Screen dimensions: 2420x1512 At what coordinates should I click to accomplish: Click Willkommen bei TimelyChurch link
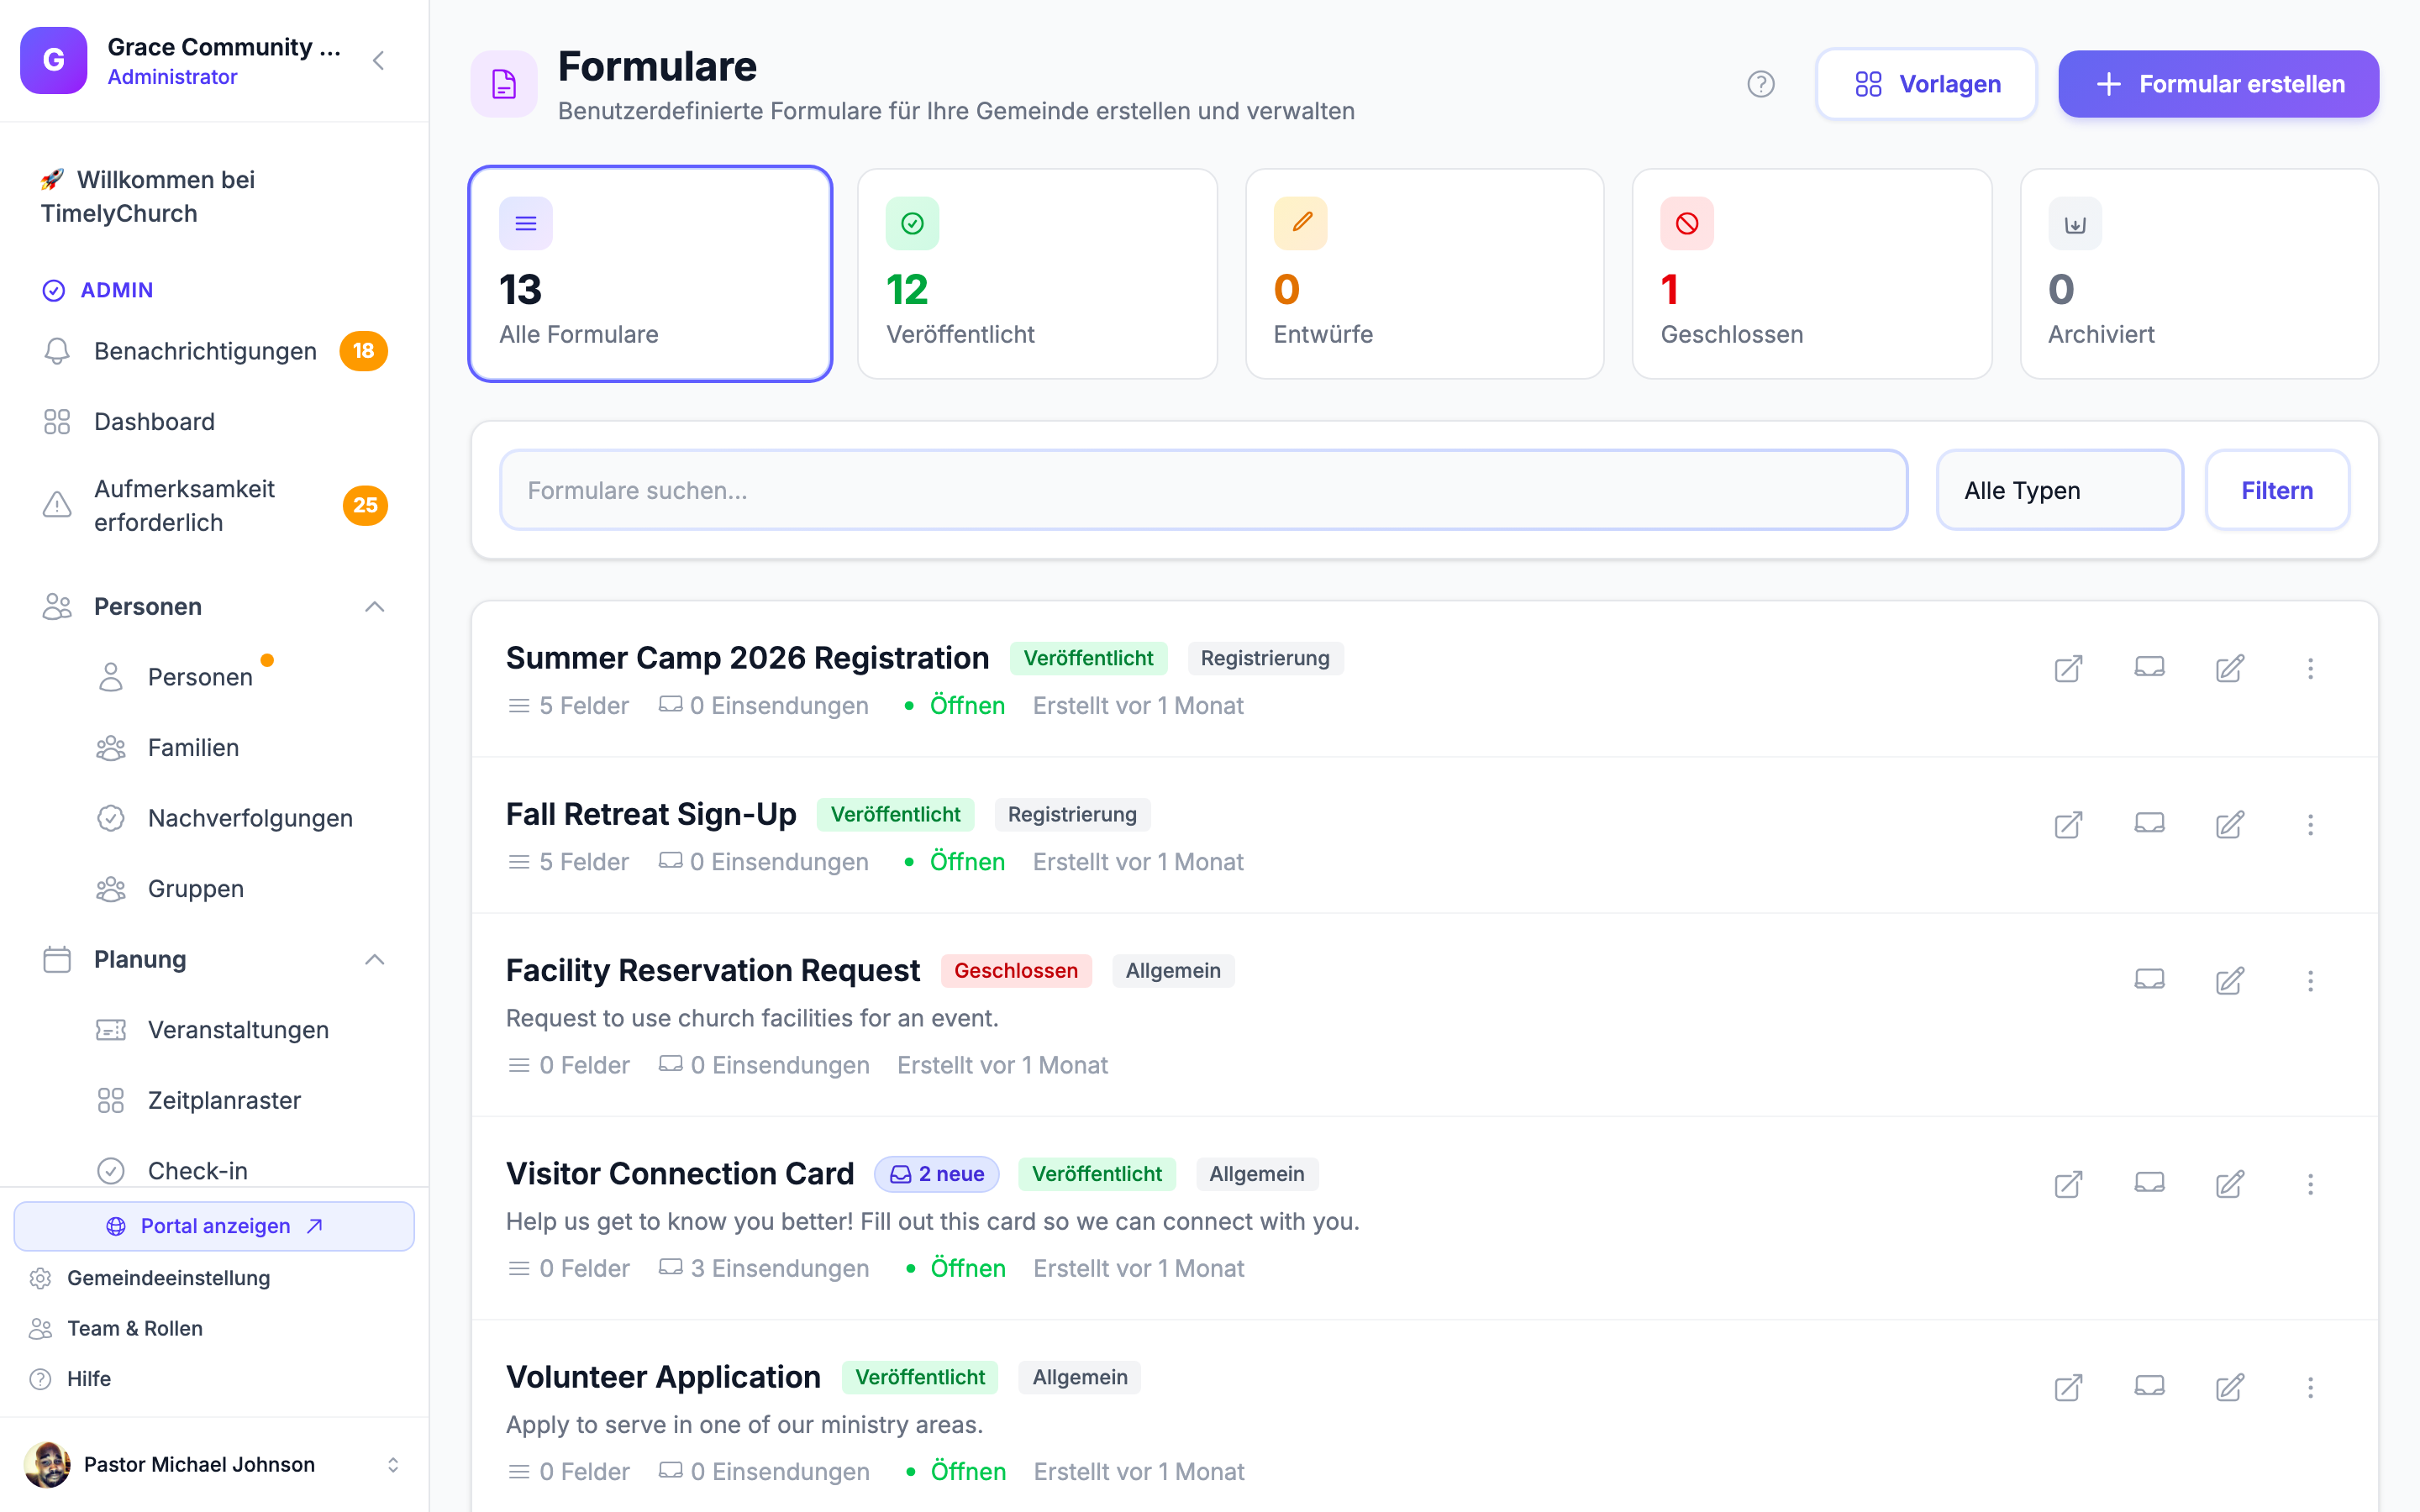[148, 196]
